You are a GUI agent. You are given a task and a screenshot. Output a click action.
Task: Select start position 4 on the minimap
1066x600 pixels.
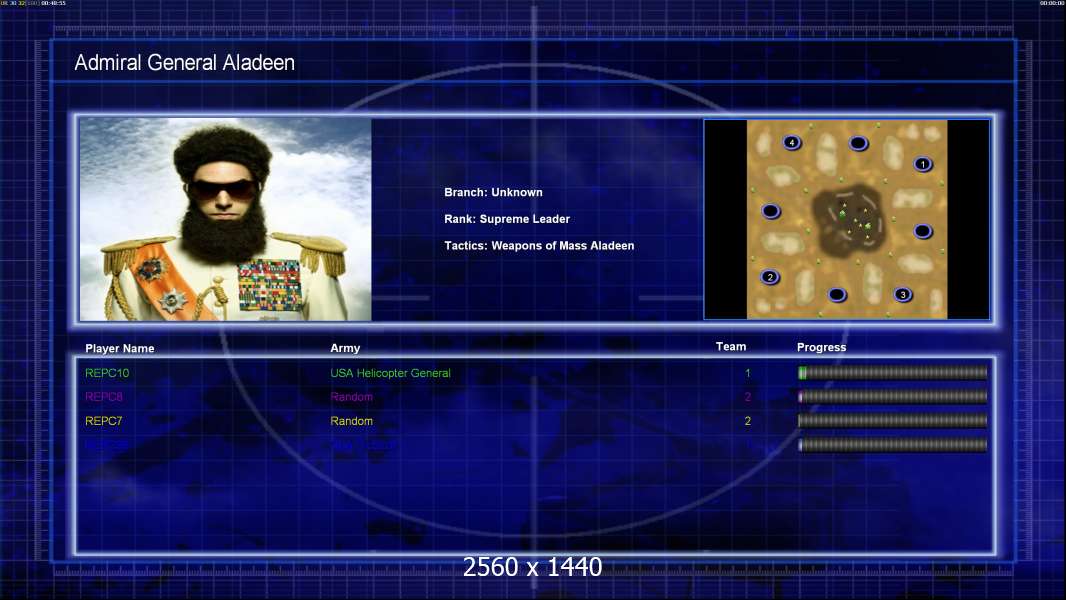tap(792, 142)
